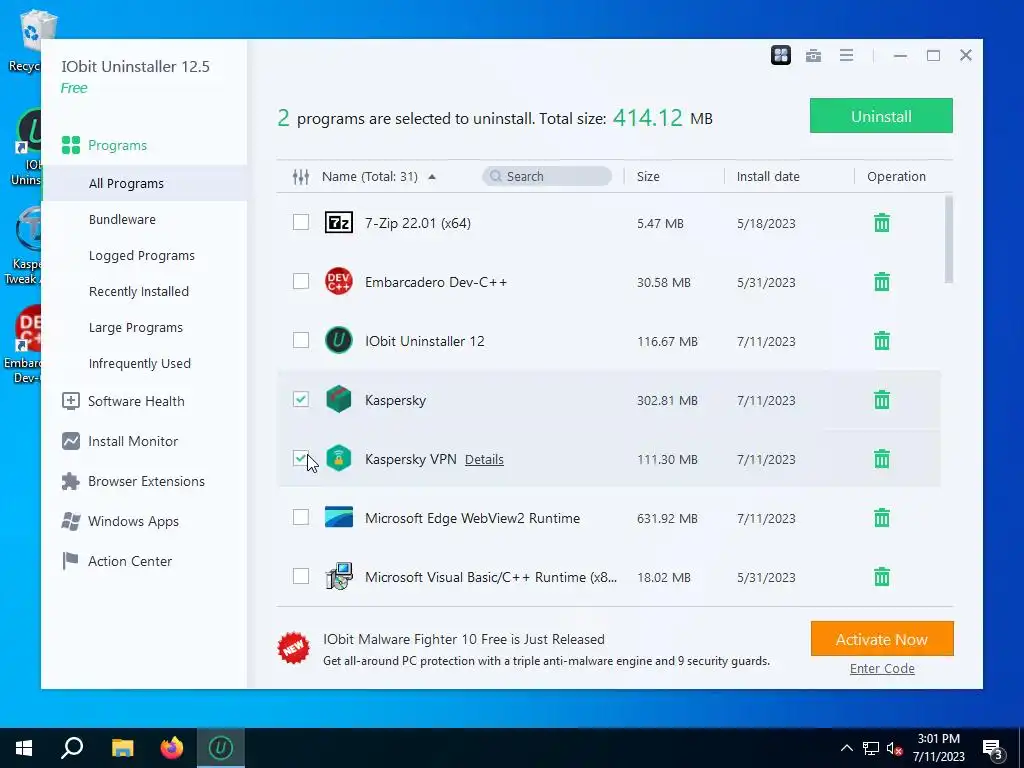Viewport: 1024px width, 768px height.
Task: Click the IObit Malware Fighter 10 promotion text
Action: click(x=464, y=639)
